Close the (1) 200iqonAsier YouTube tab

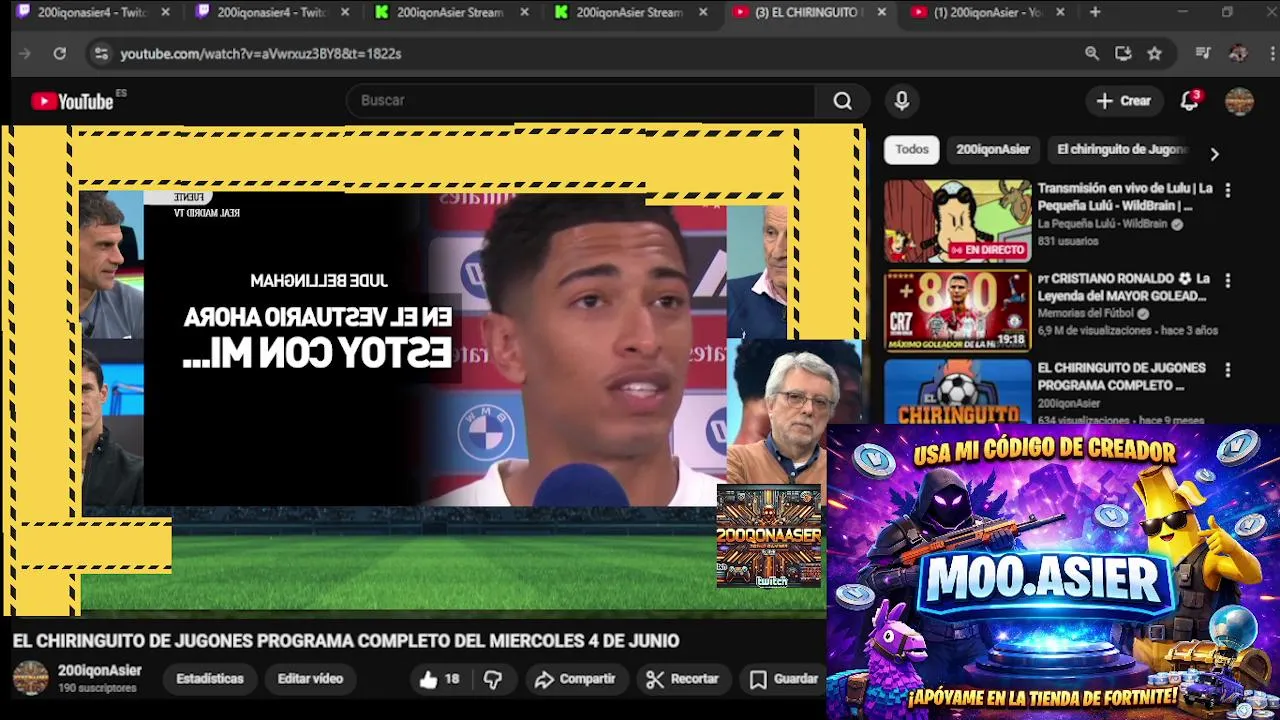(x=1060, y=12)
